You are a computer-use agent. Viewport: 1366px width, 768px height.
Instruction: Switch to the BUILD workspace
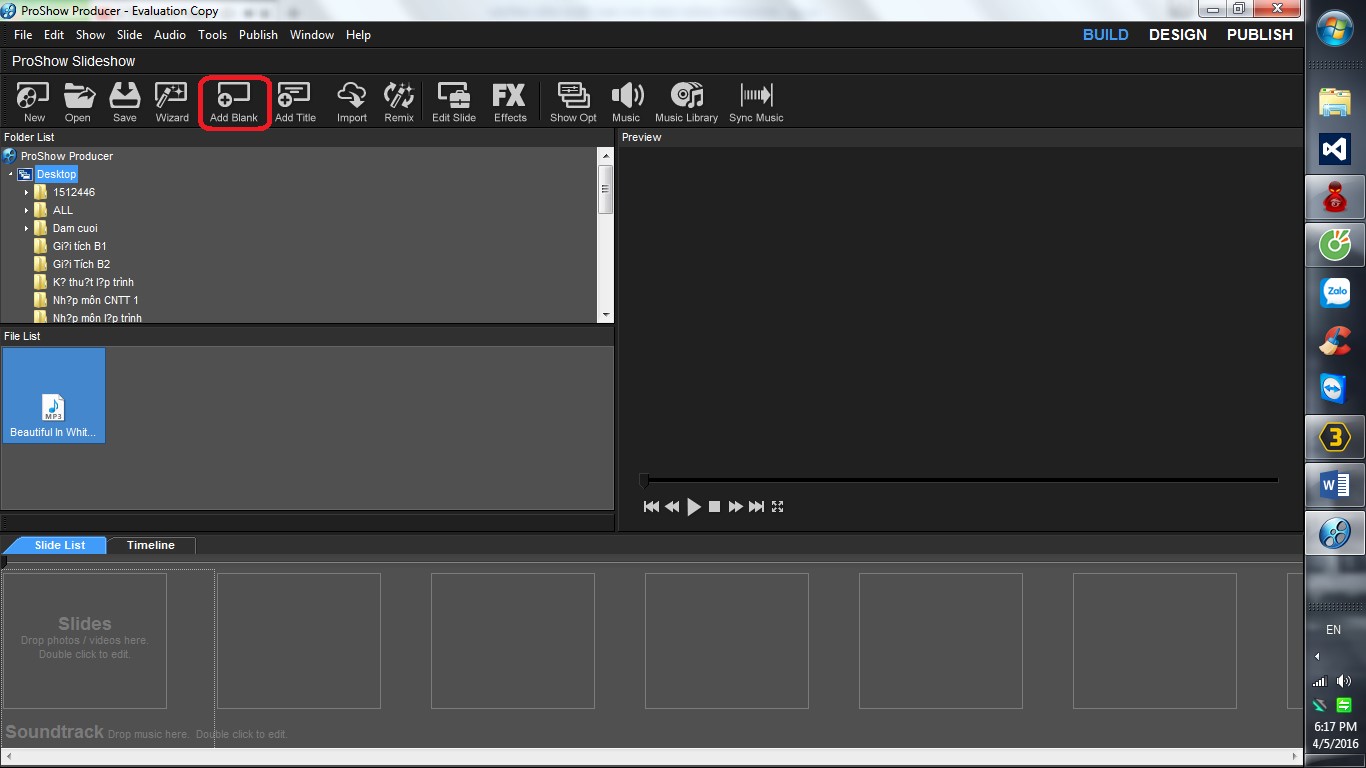coord(1106,35)
